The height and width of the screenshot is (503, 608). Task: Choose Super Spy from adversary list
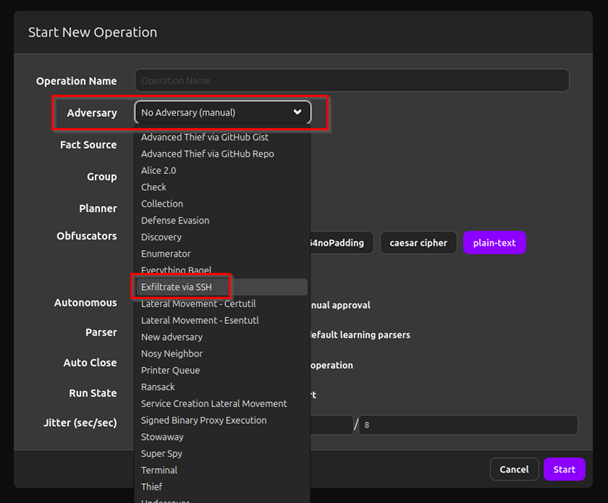click(x=222, y=454)
